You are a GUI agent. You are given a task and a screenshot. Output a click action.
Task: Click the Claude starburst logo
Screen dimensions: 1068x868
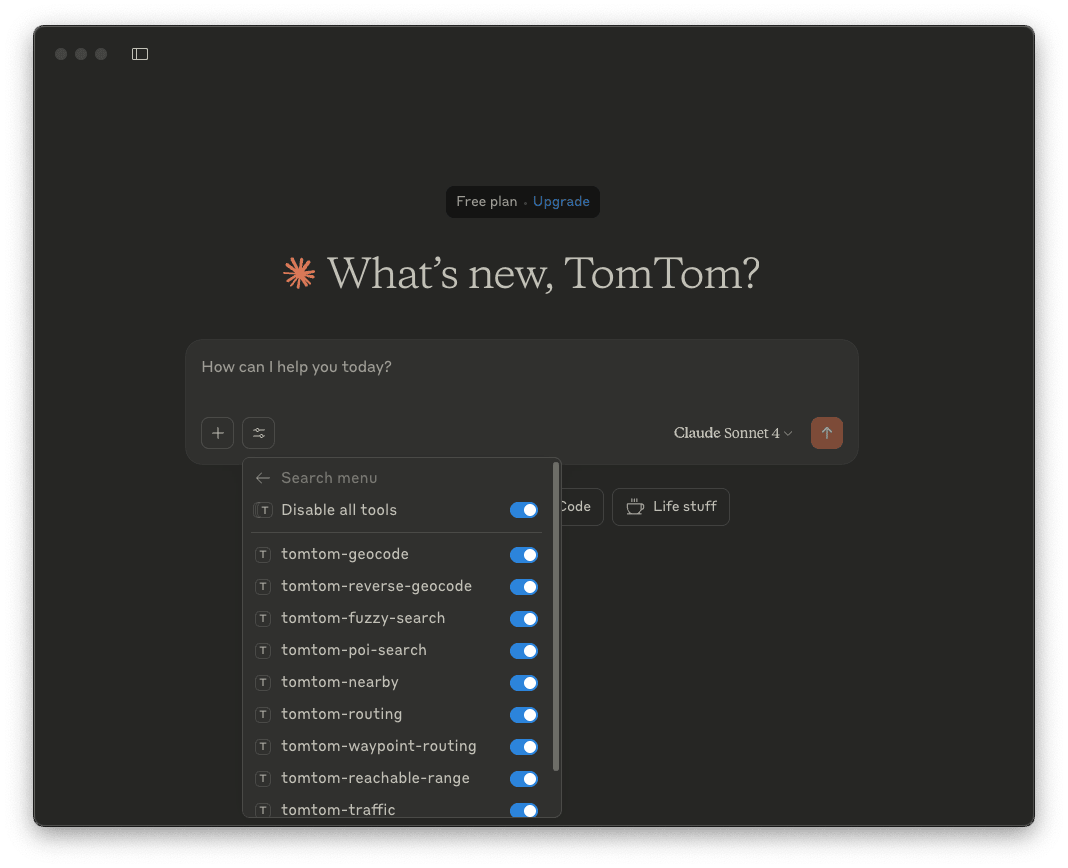tap(299, 273)
